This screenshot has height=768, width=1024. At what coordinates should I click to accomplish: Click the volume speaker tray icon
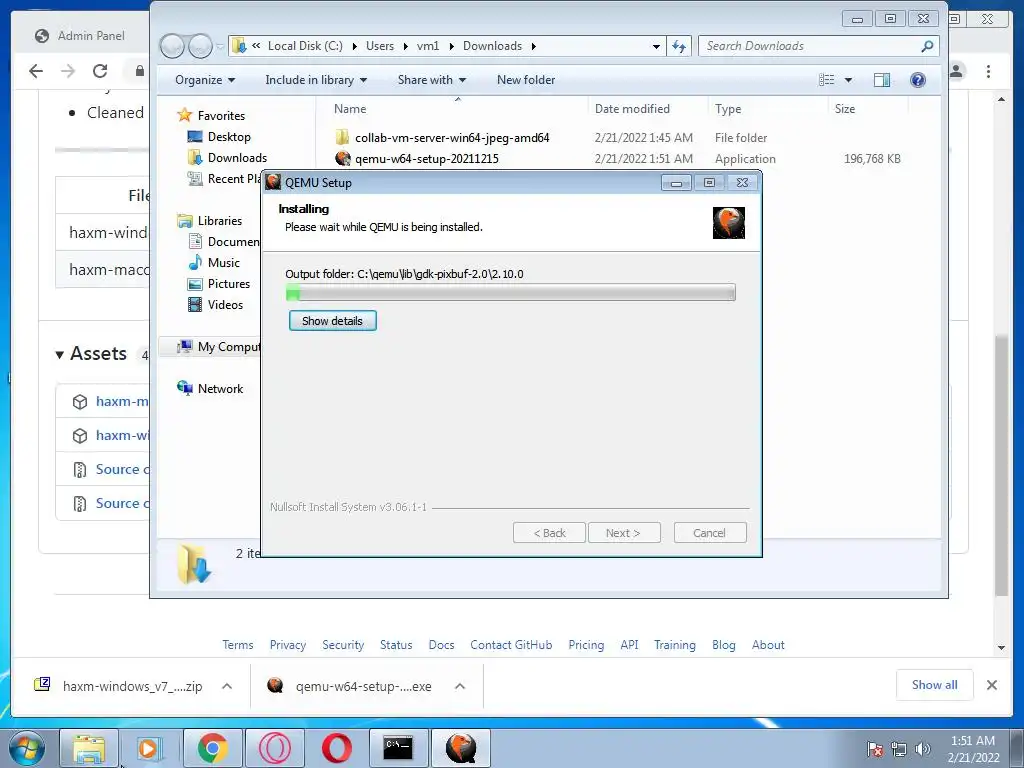click(x=922, y=749)
